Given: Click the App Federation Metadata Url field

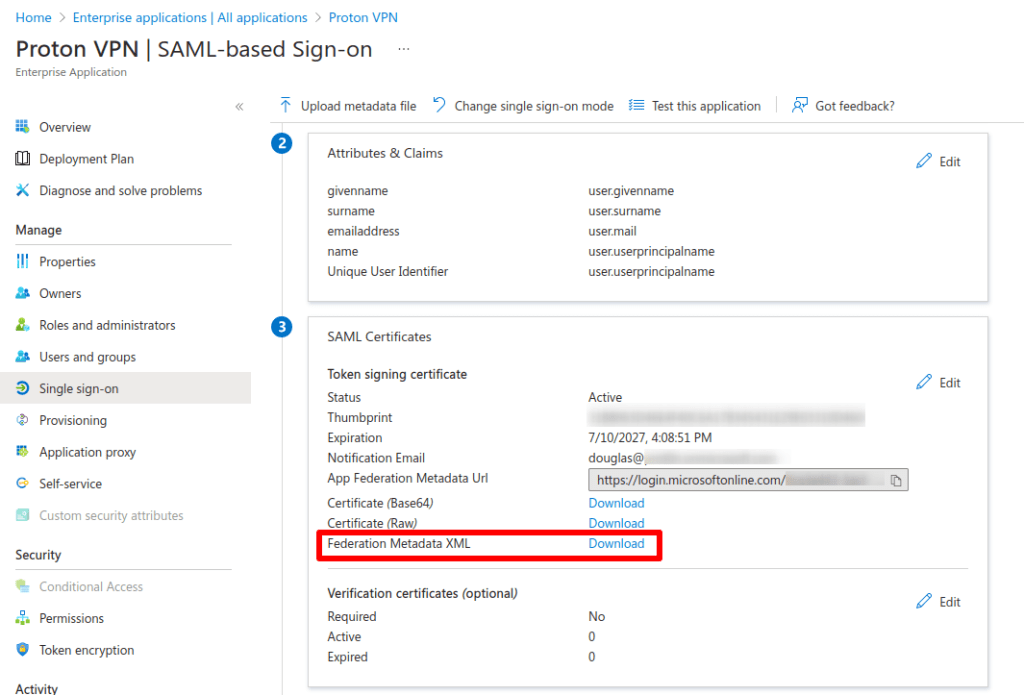Looking at the screenshot, I should pyautogui.click(x=748, y=480).
